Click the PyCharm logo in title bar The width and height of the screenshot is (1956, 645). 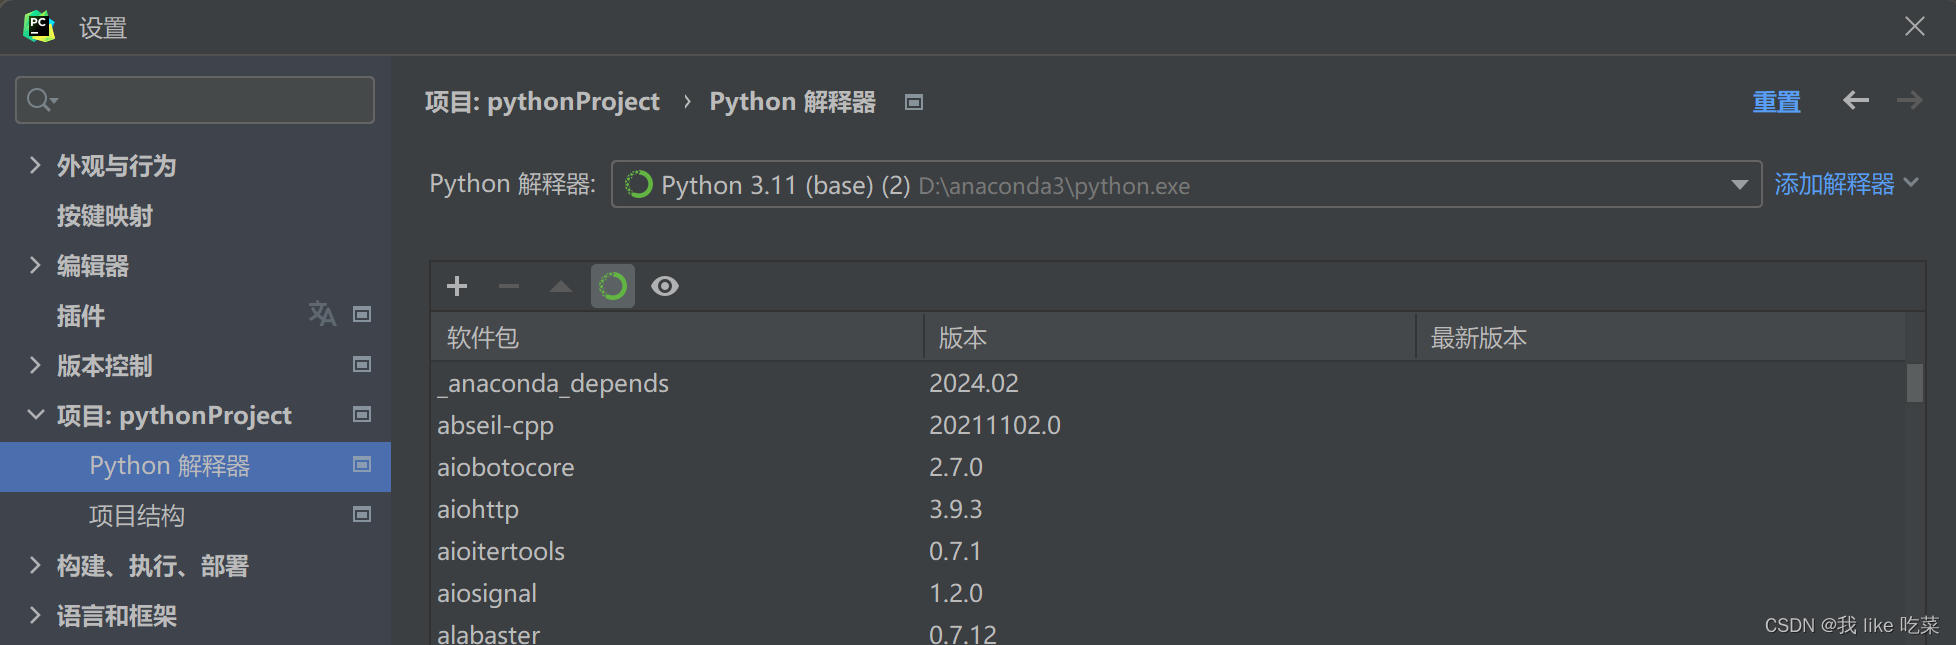(39, 26)
